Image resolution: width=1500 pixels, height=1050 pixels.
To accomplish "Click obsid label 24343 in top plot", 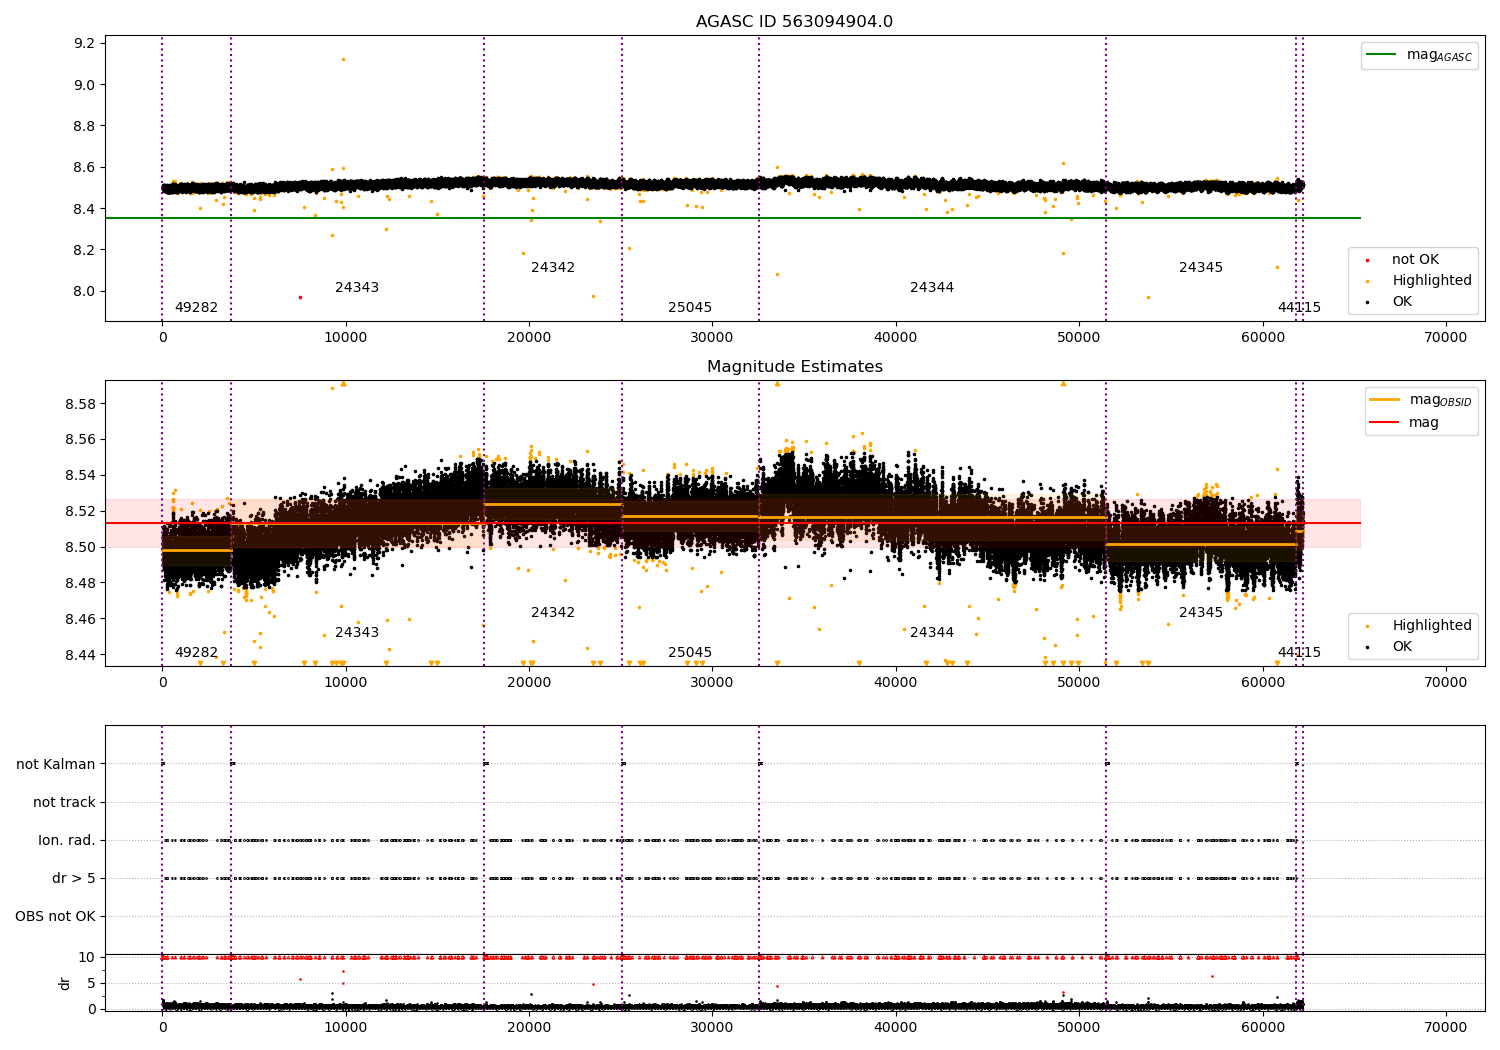I will click(357, 287).
